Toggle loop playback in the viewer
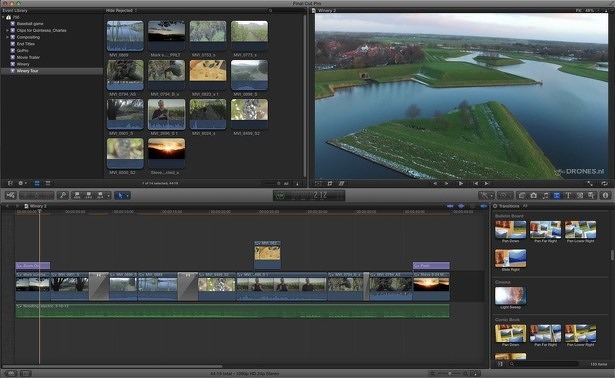The width and height of the screenshot is (615, 378). click(x=604, y=184)
